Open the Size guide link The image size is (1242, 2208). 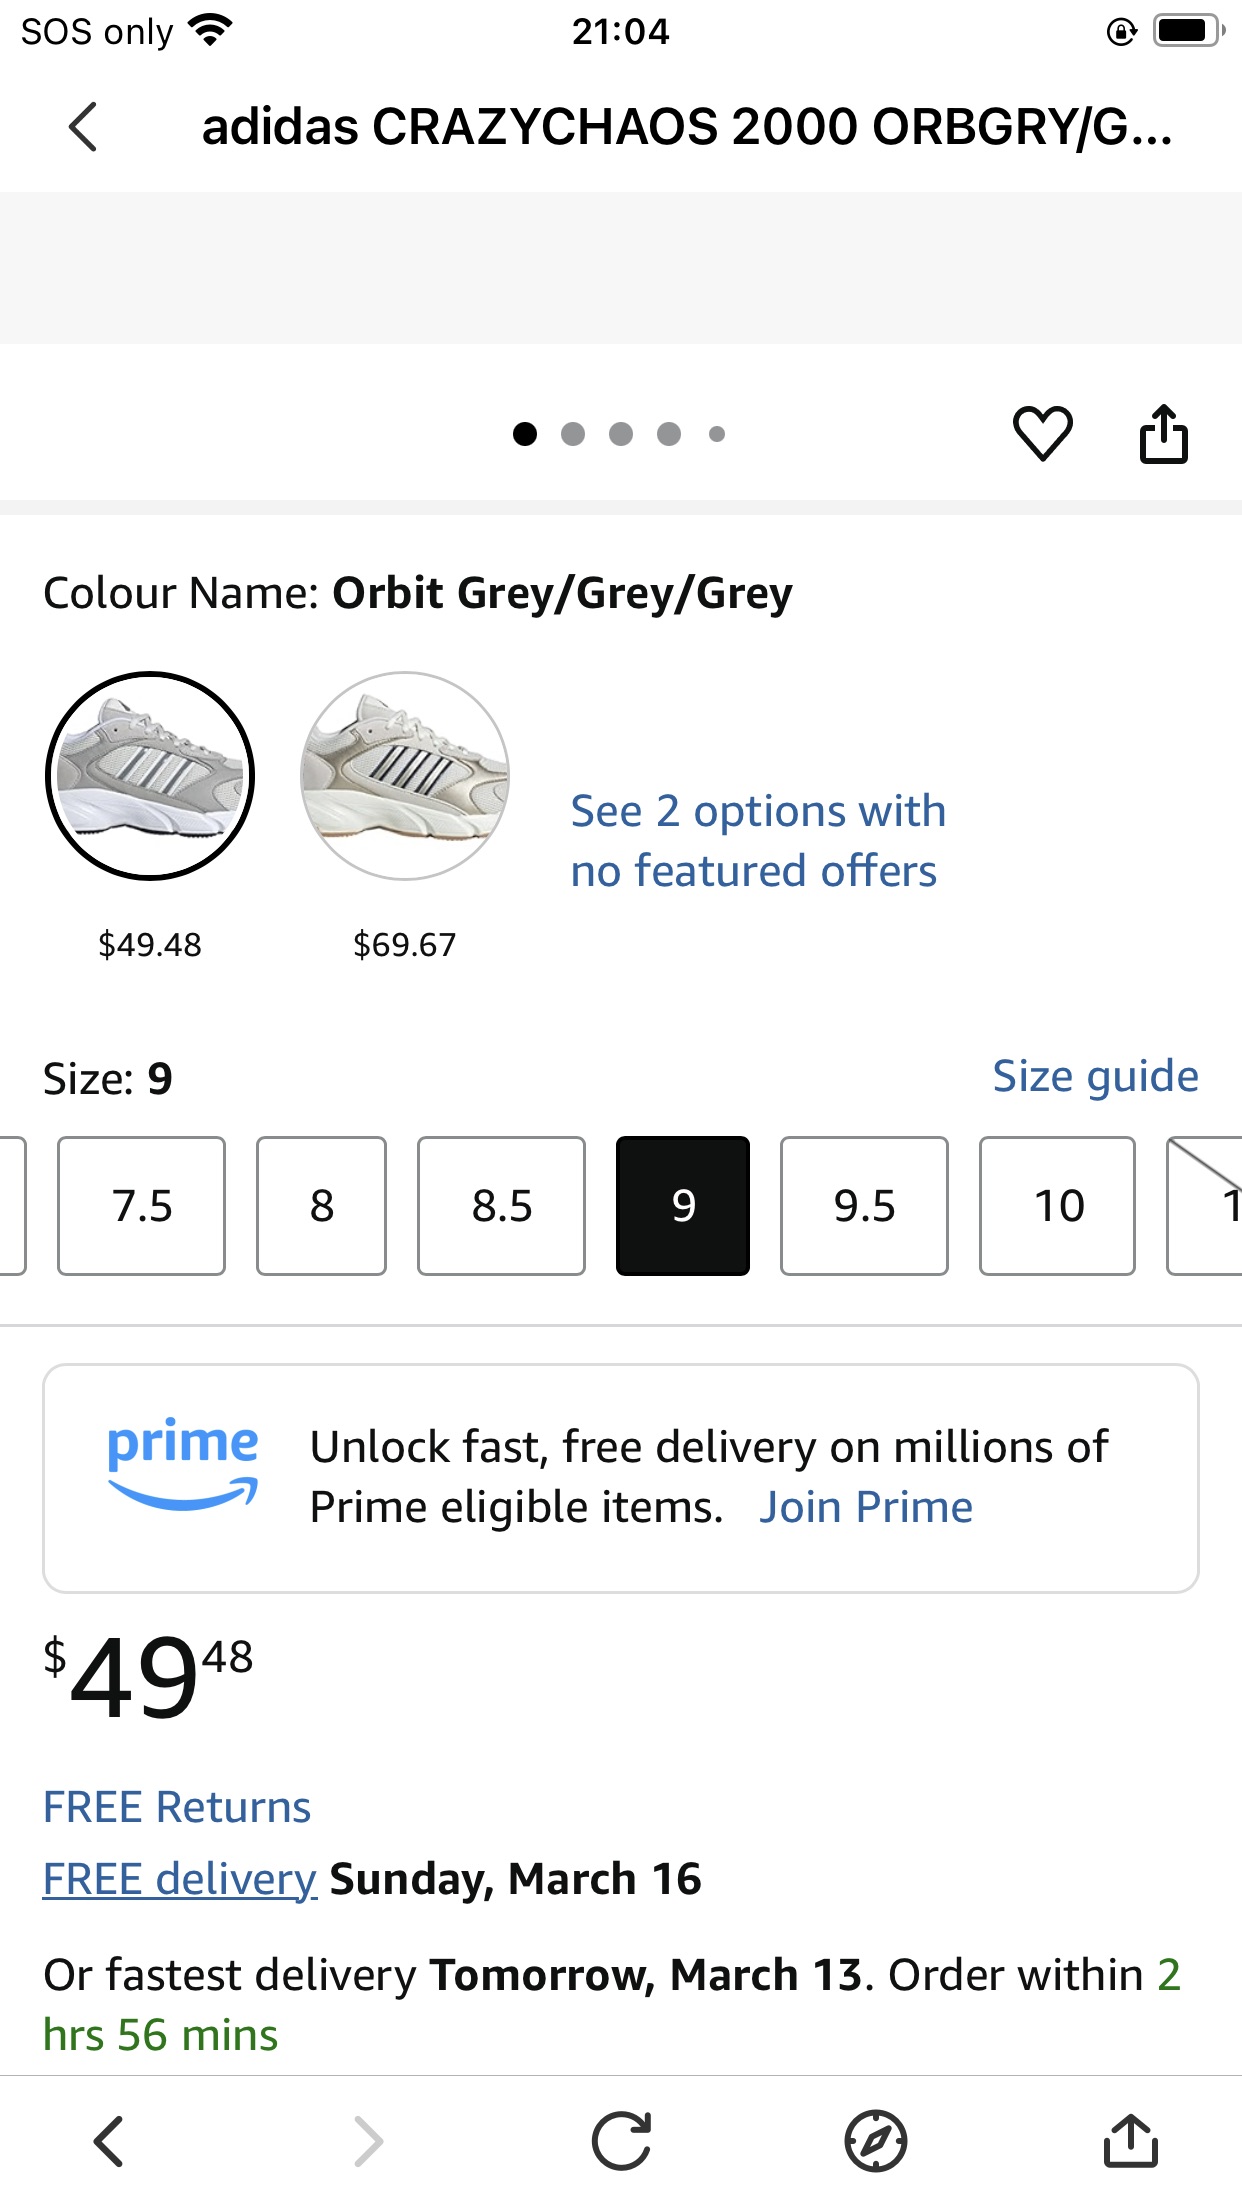[1095, 1077]
